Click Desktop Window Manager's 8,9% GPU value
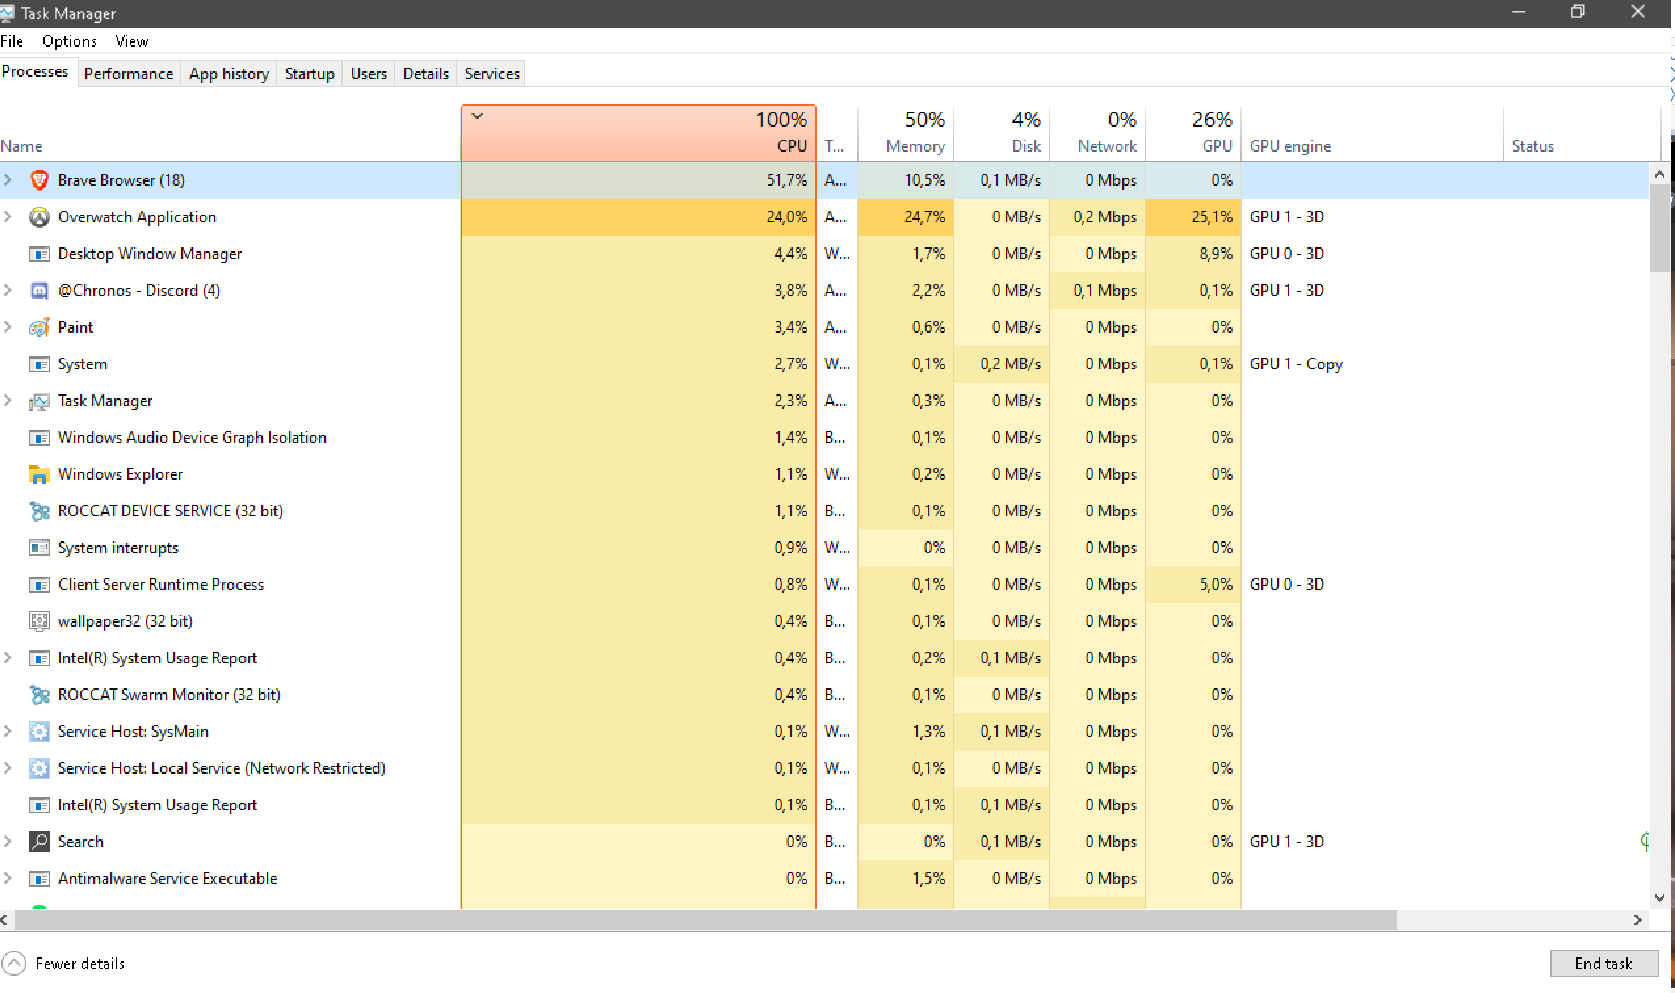Viewport: 1675px width, 993px height. click(1216, 254)
